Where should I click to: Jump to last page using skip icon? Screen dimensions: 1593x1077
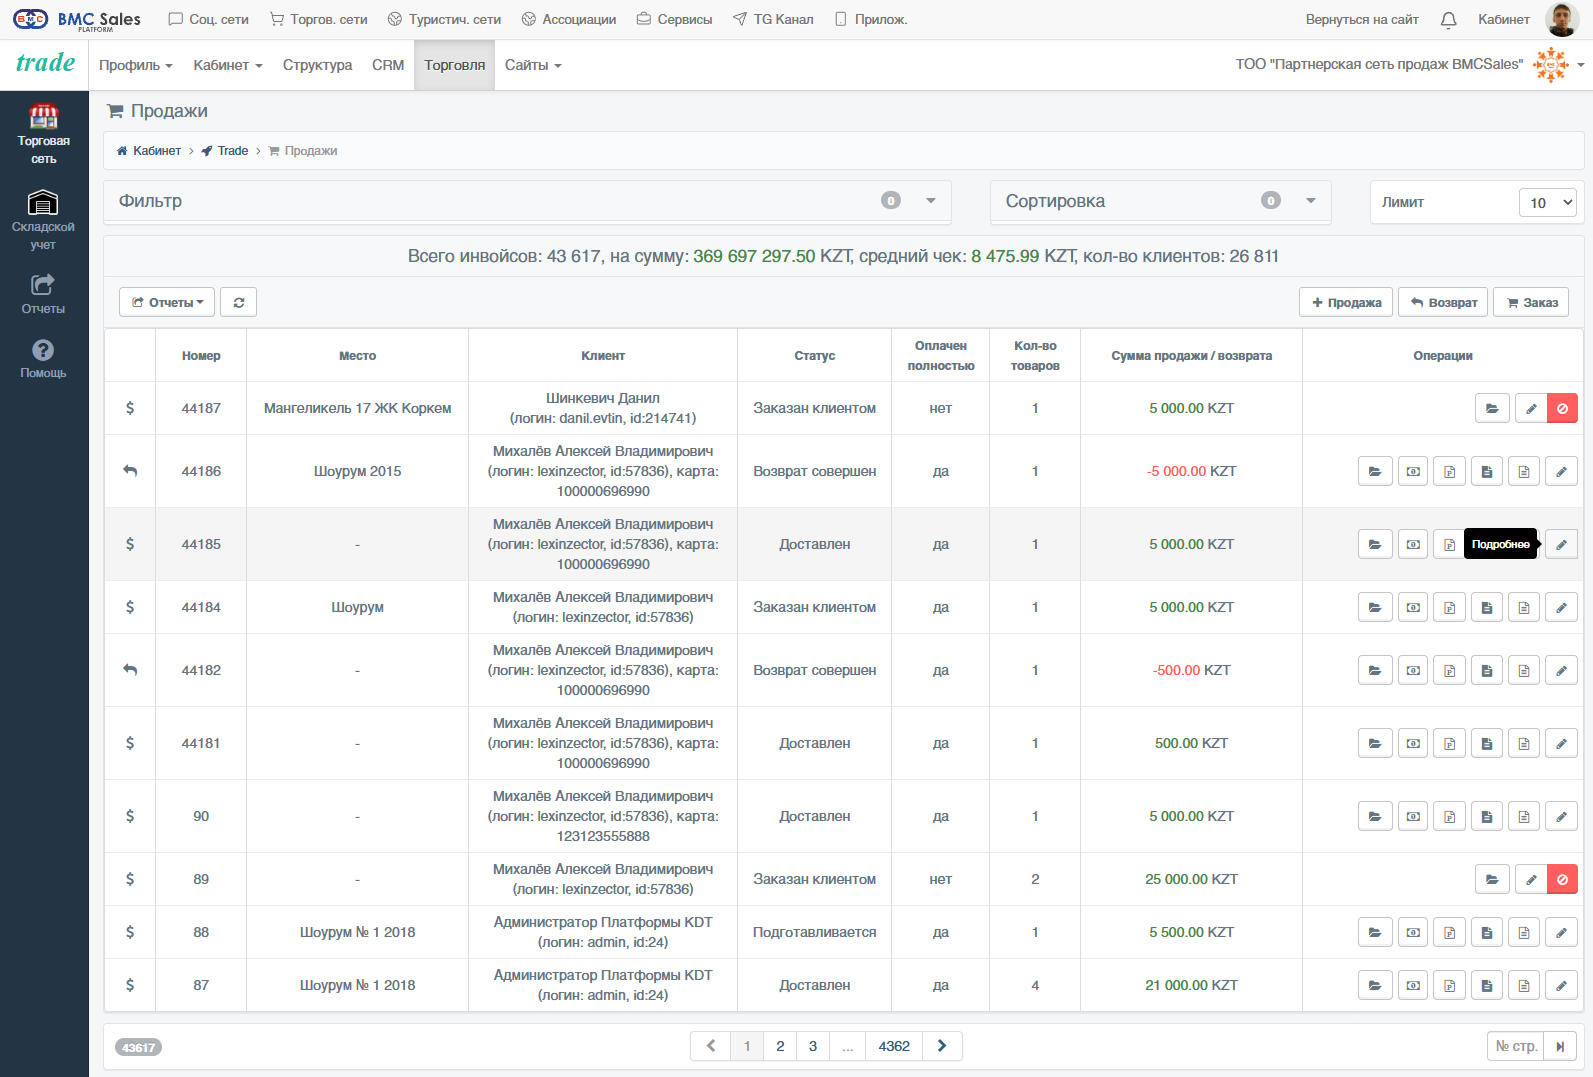tap(1560, 1046)
